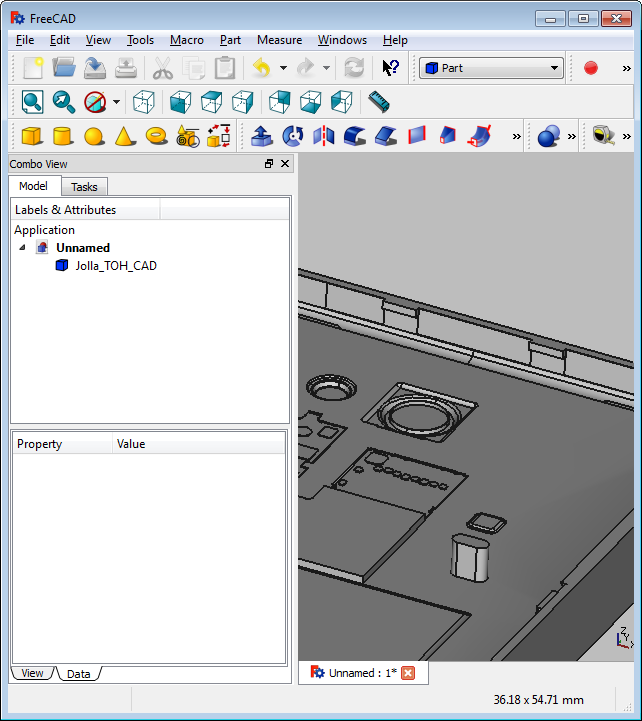The image size is (642, 721).
Task: Set the bottom view cube icon
Action: (x=310, y=102)
